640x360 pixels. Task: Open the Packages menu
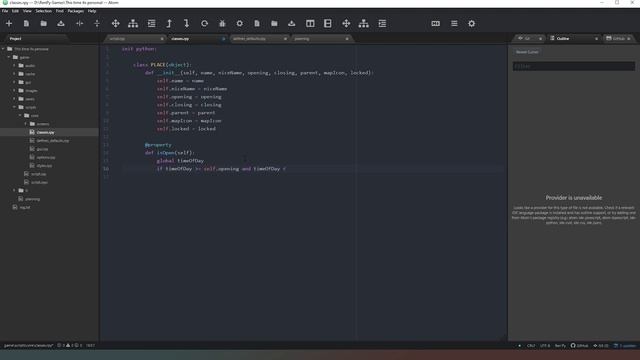[x=76, y=11]
